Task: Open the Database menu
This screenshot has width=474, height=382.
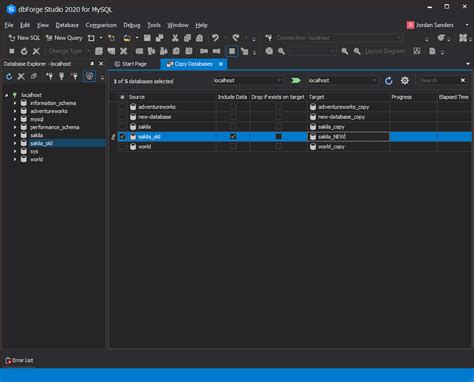Action: [x=67, y=25]
